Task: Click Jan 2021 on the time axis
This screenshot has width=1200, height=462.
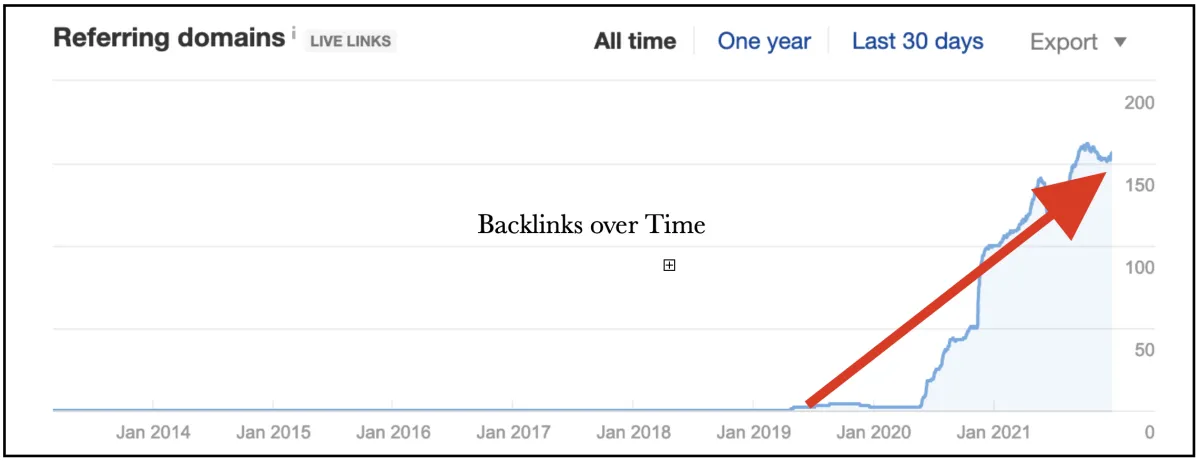Action: (994, 433)
